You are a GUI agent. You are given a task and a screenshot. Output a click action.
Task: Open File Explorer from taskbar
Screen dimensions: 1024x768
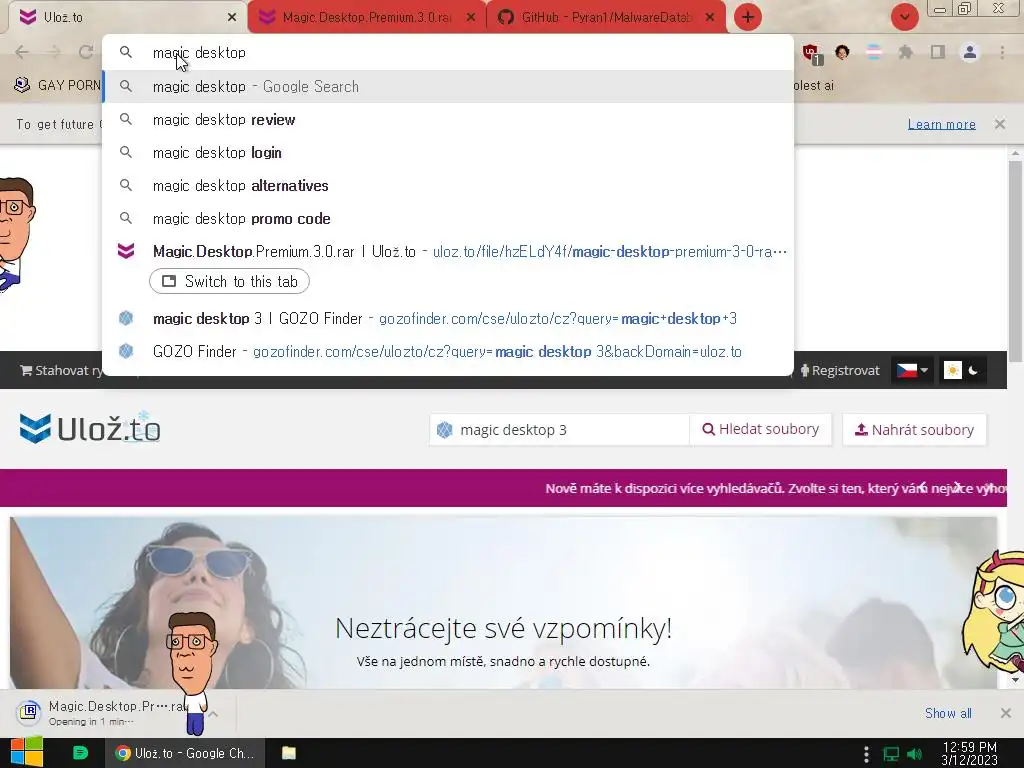[x=288, y=753]
